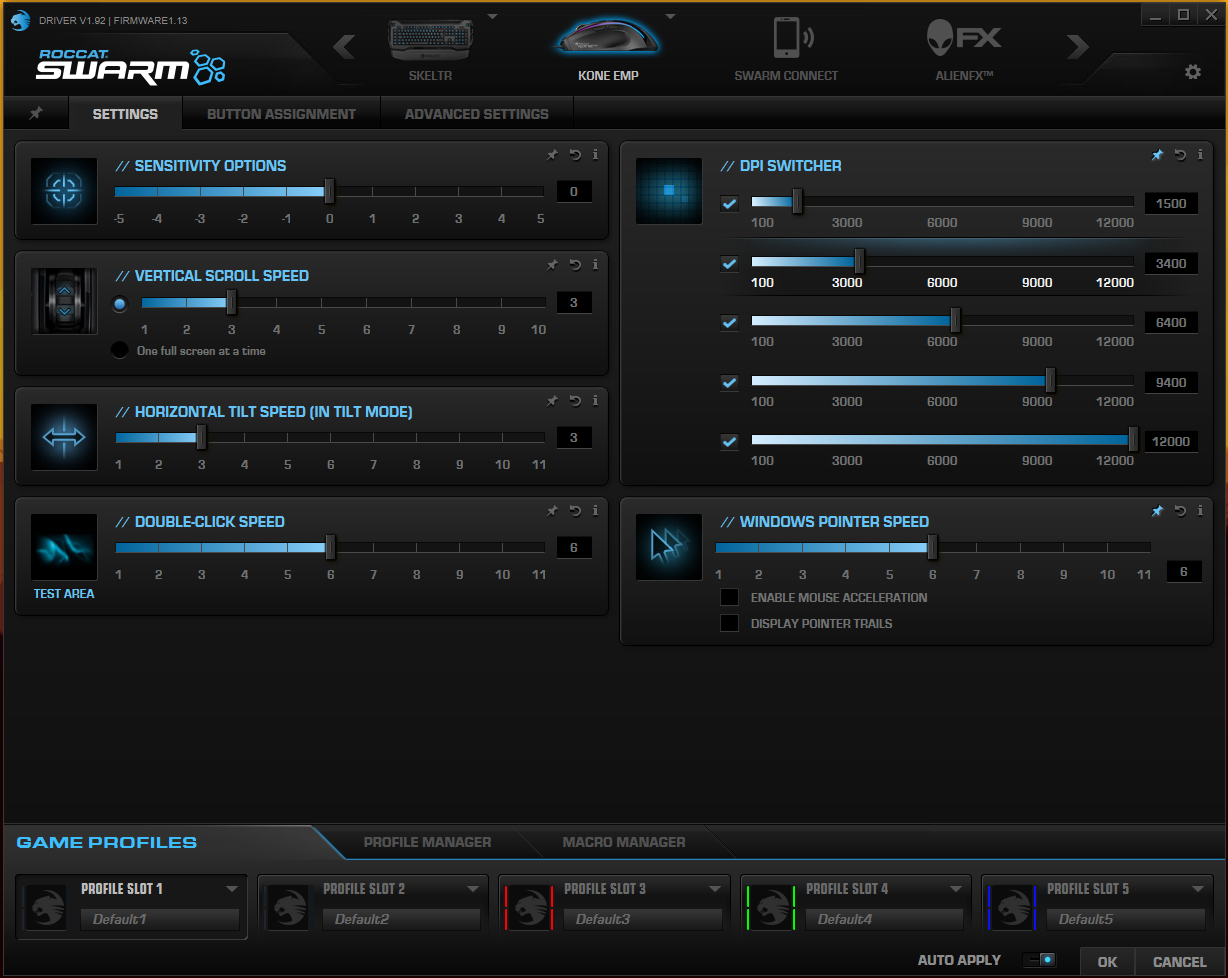This screenshot has width=1228, height=978.
Task: Click the Profile Slot 4 ROCCAT icon
Action: pos(770,907)
